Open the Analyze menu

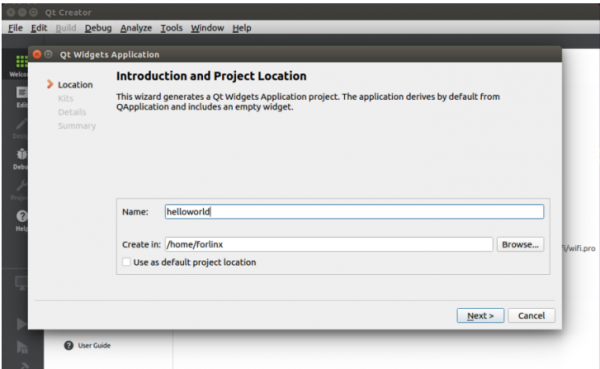click(136, 28)
